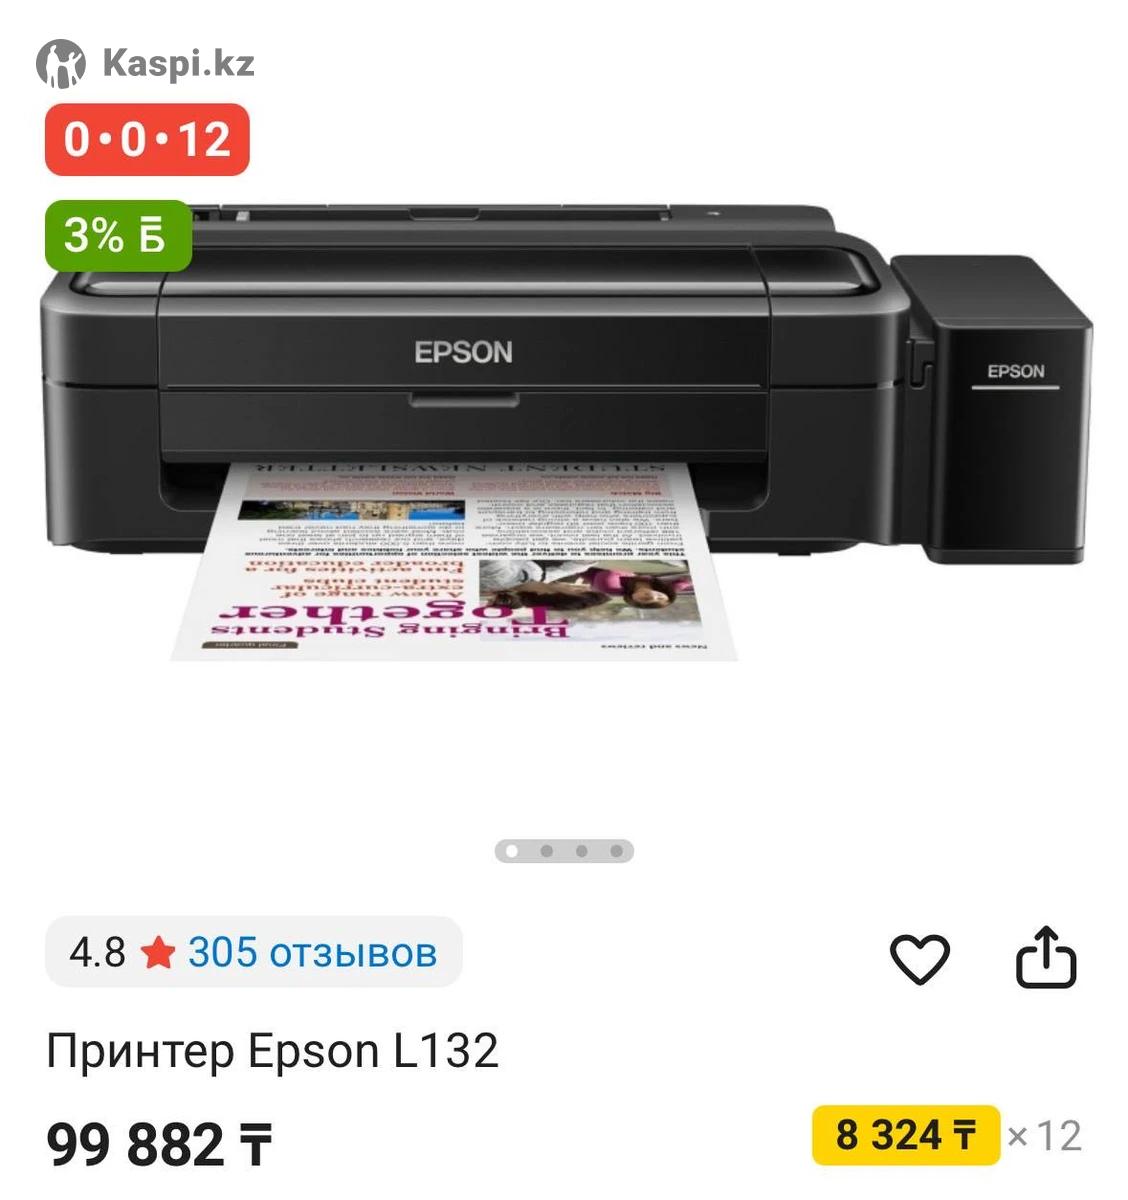The width and height of the screenshot is (1128, 1200).
Task: Tap the yellow 8 324 ₸ monthly payment badge
Action: pyautogui.click(x=905, y=1135)
